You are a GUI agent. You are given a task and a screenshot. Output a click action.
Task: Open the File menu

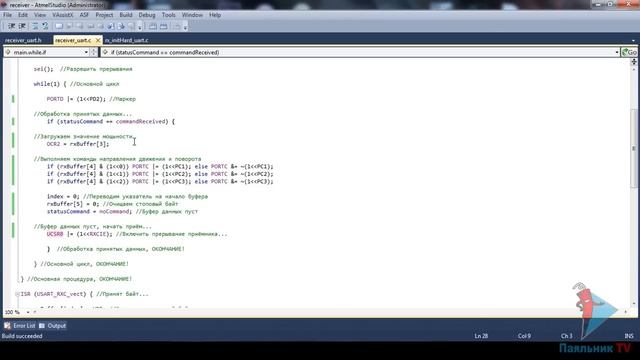[x=7, y=15]
